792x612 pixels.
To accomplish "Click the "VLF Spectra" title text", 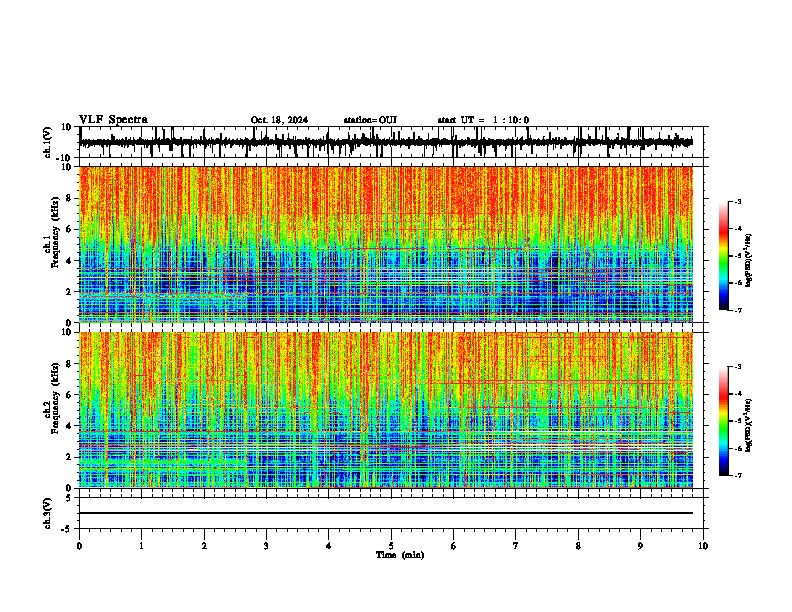I will coord(113,120).
